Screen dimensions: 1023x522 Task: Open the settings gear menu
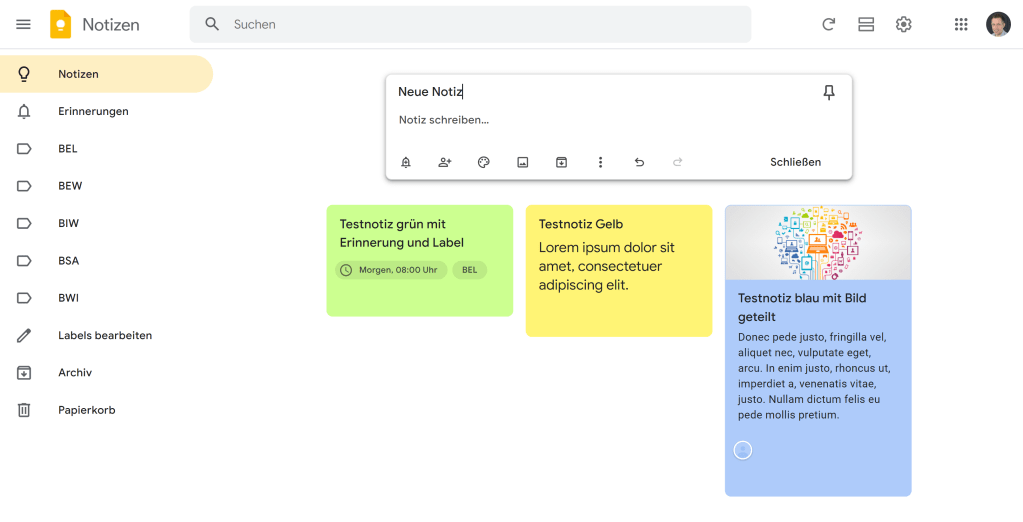point(904,24)
